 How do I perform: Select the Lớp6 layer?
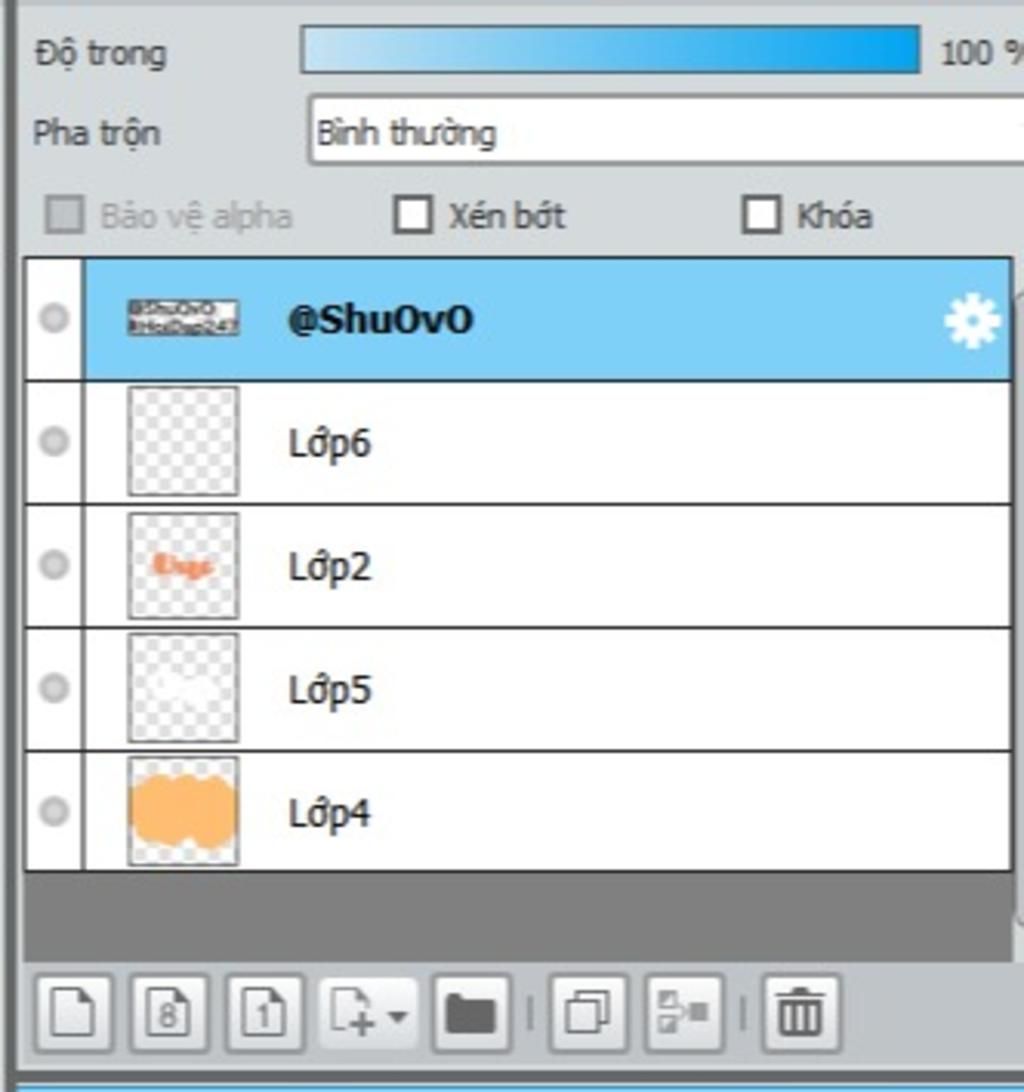[600, 443]
